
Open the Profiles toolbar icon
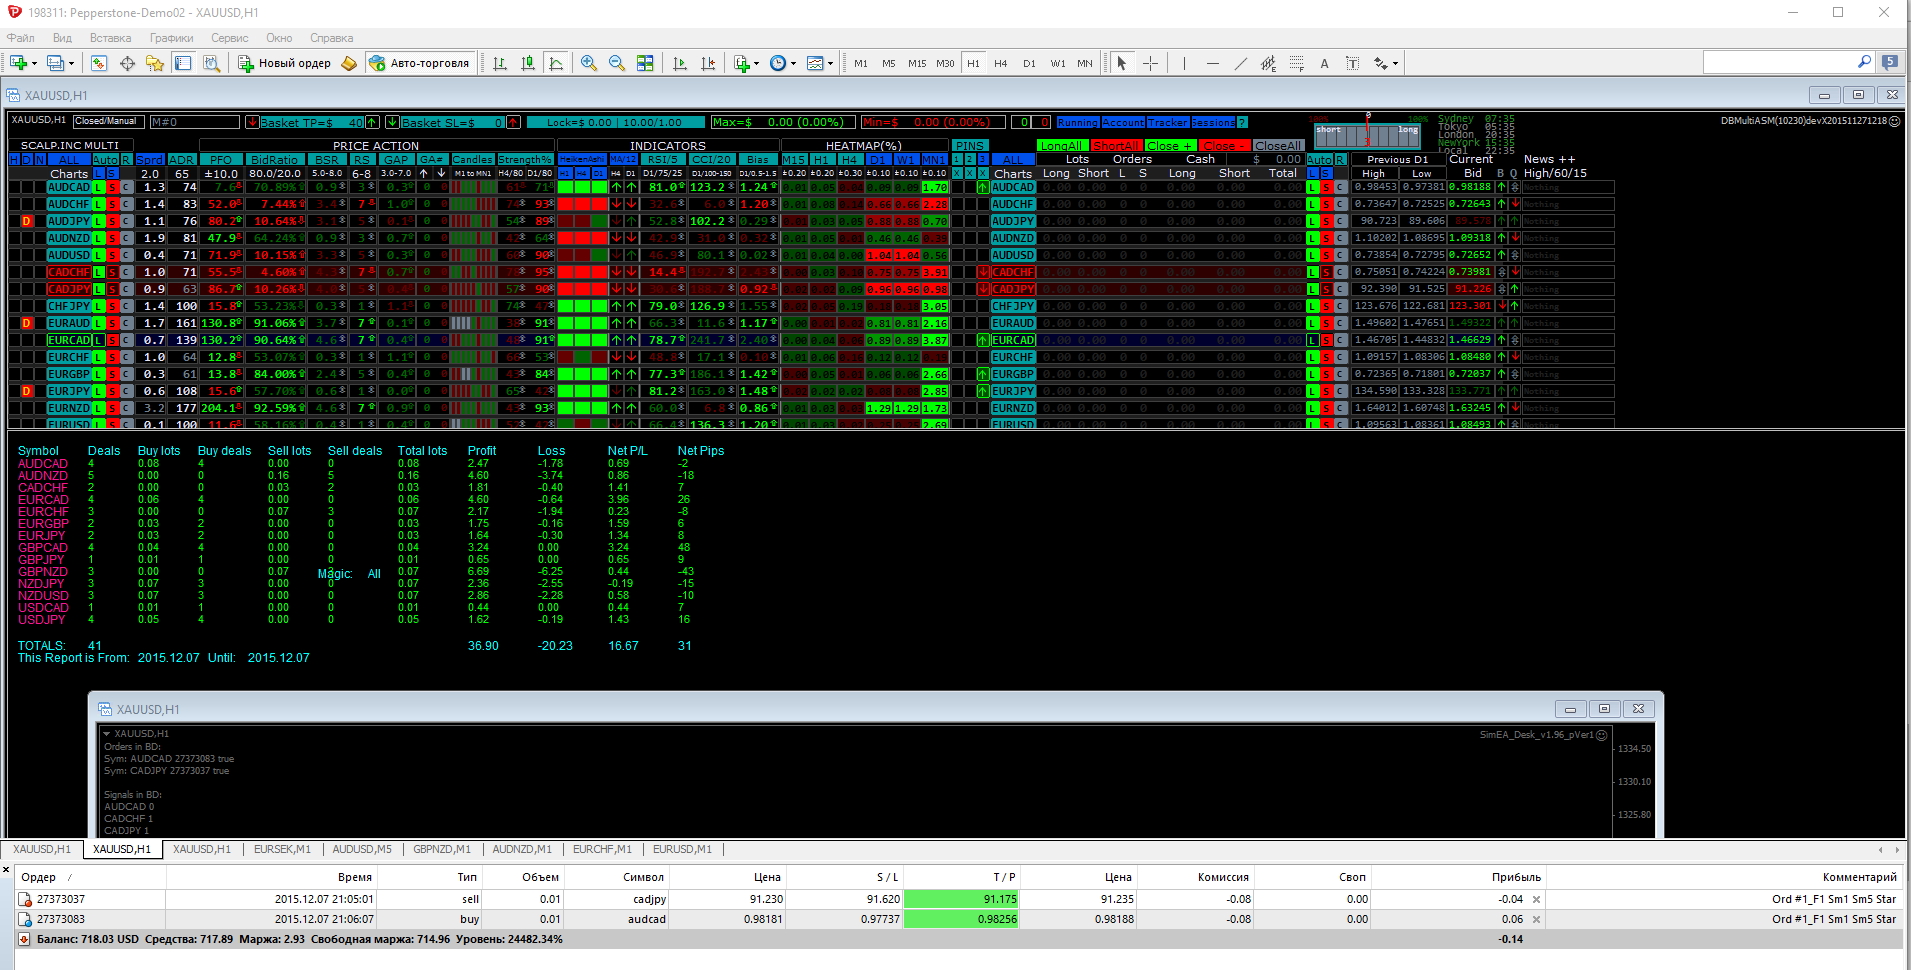[x=55, y=63]
